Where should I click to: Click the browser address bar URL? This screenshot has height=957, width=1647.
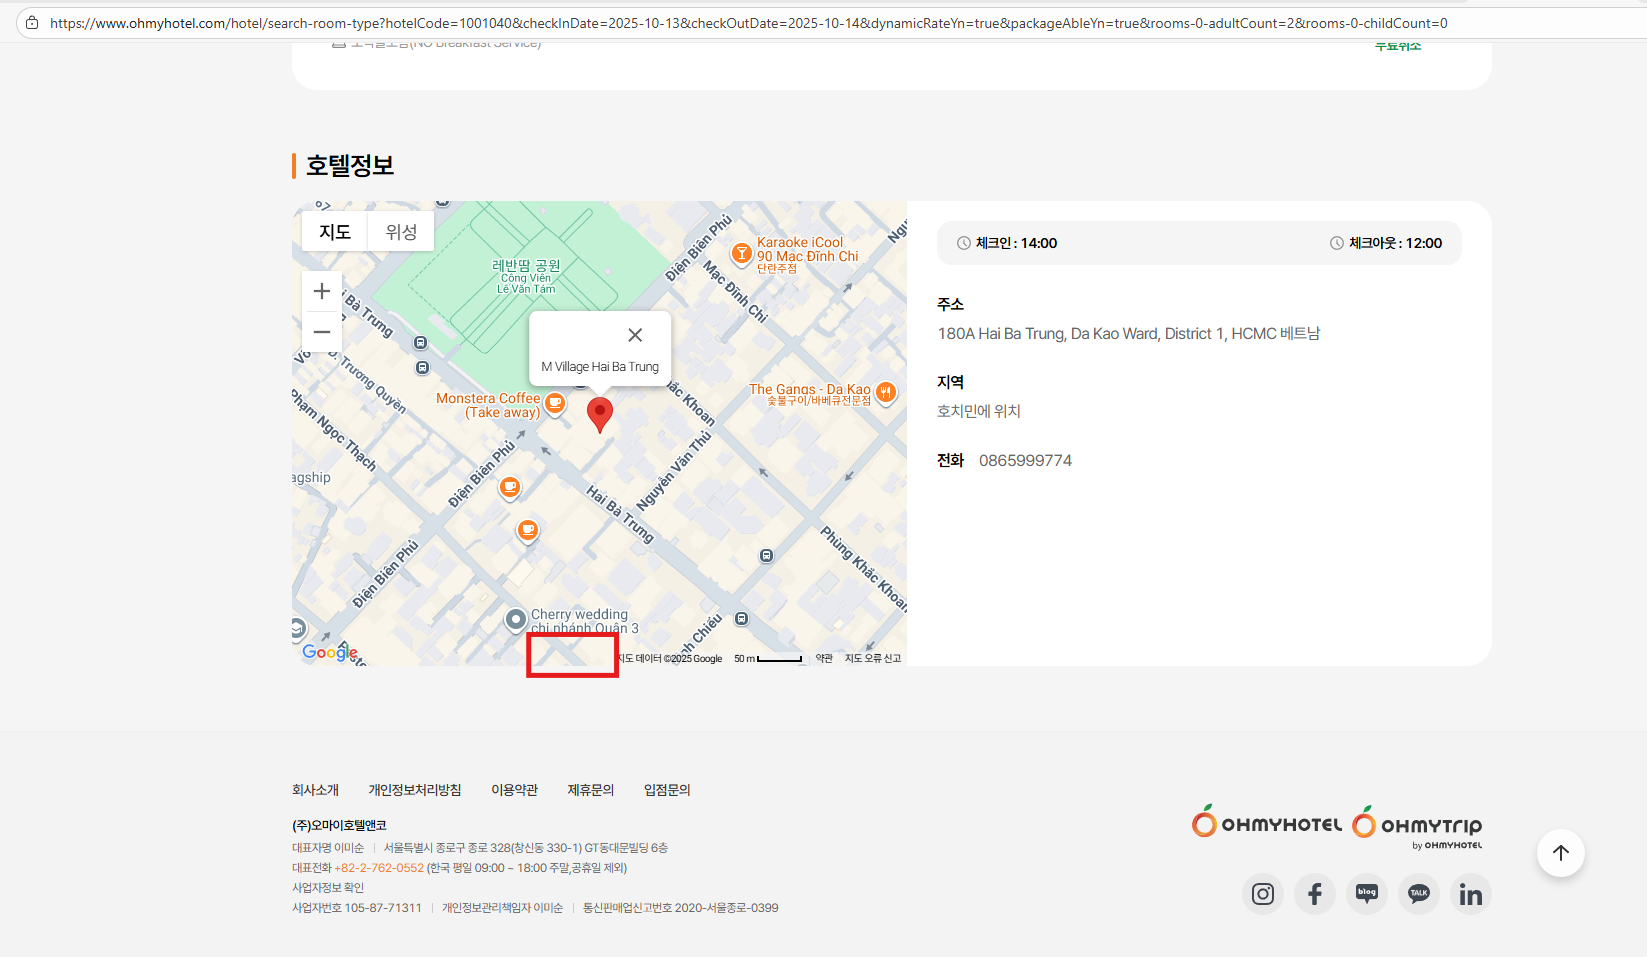tap(748, 23)
